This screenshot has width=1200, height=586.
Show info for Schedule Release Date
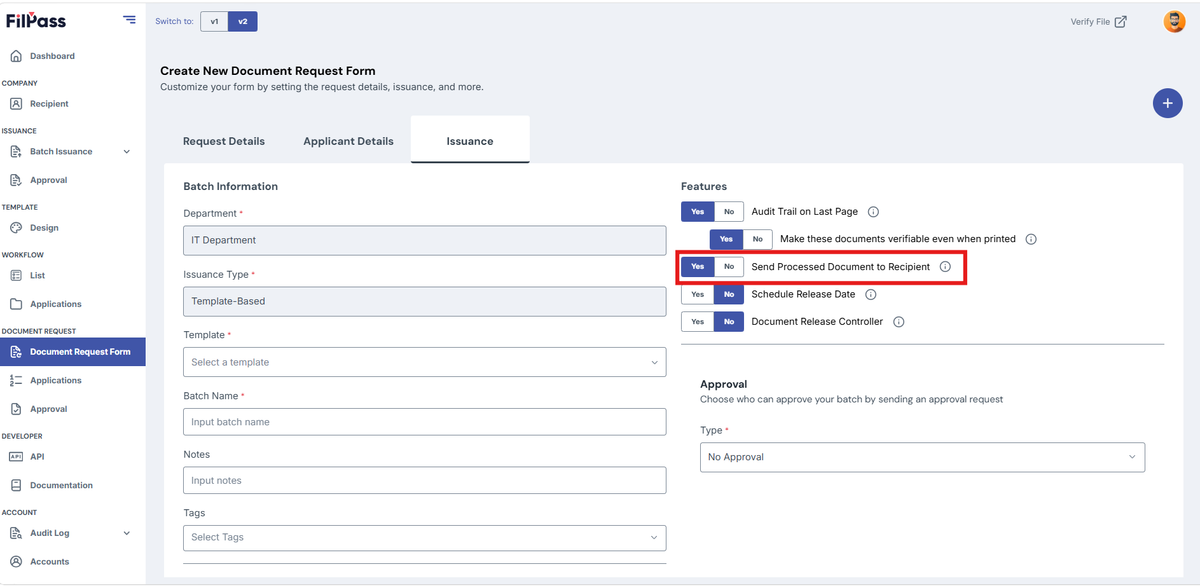pyautogui.click(x=871, y=295)
